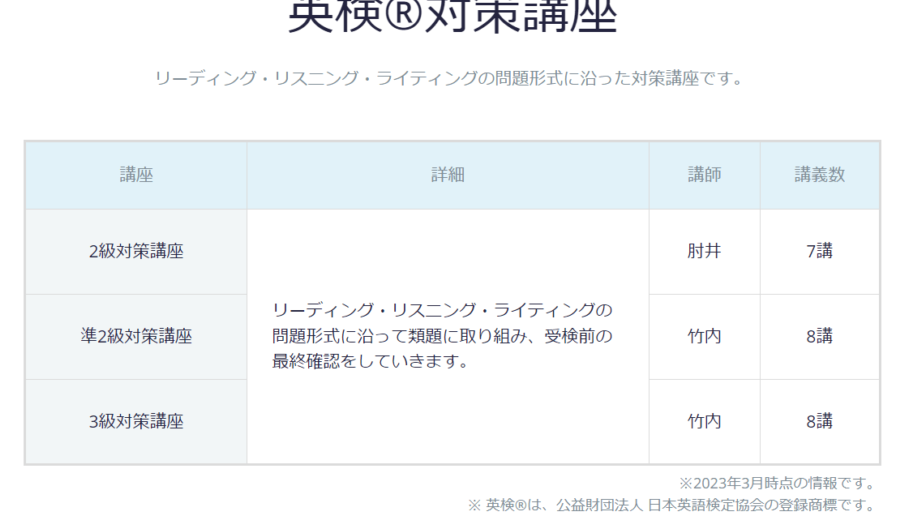Click the 2級対策講座 row label
Screen dimensions: 921x516
click(136, 252)
